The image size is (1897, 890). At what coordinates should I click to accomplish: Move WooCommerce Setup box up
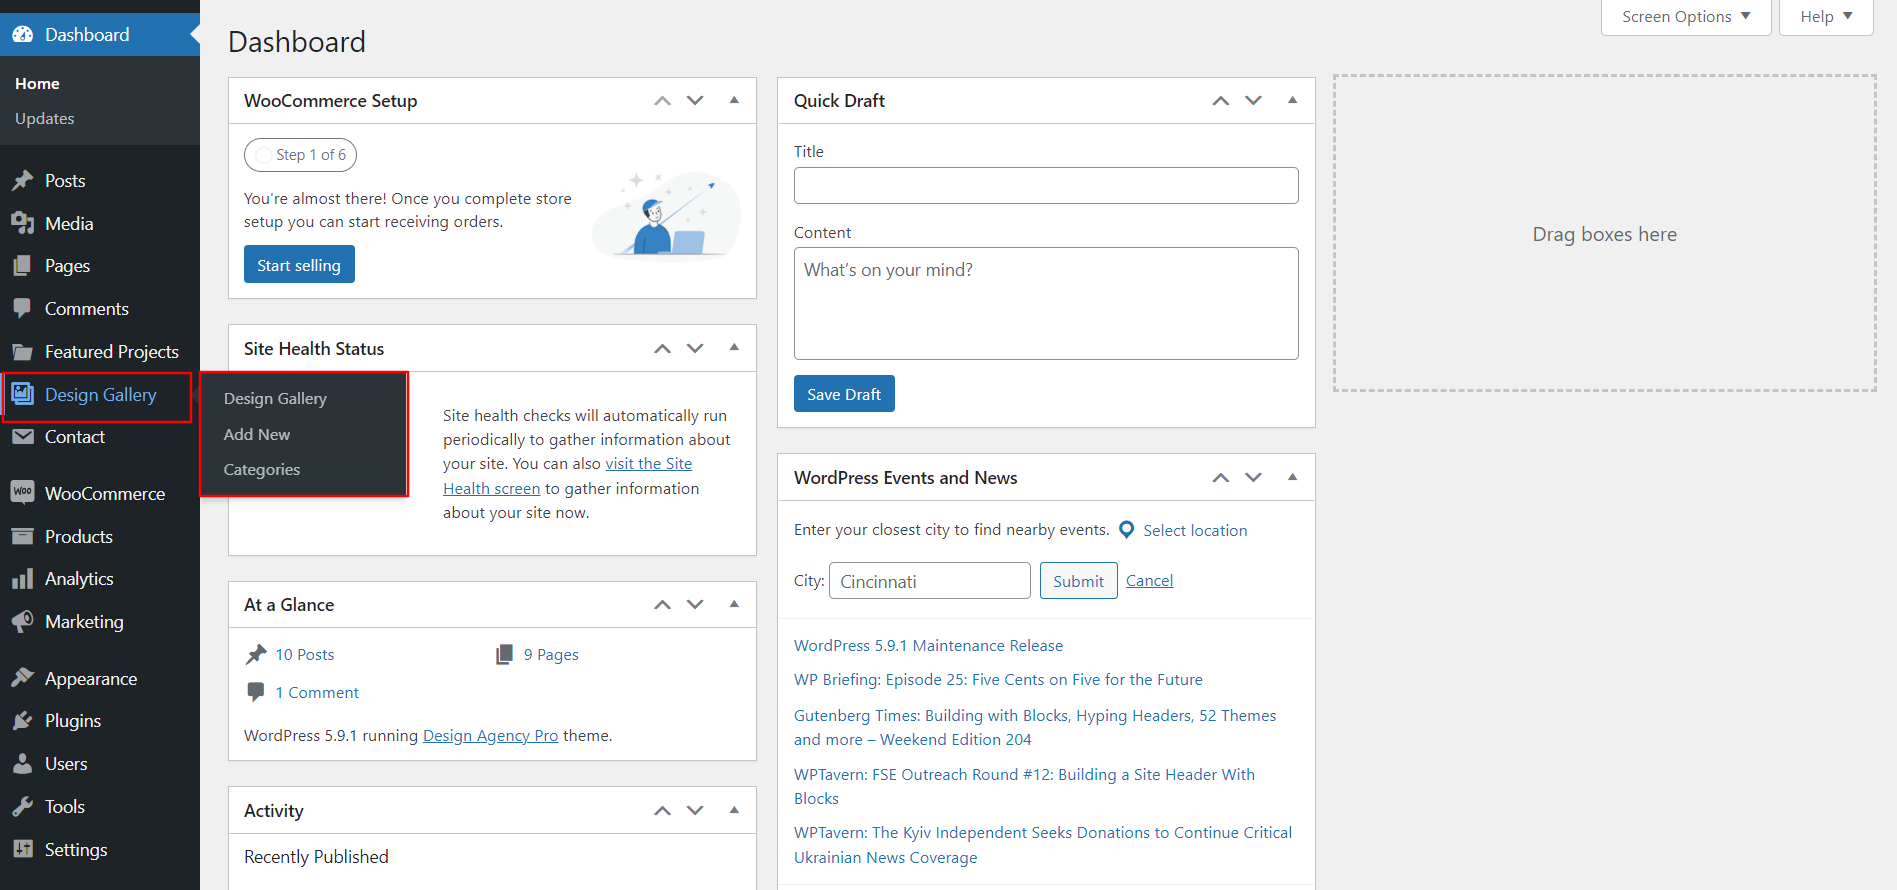click(662, 101)
